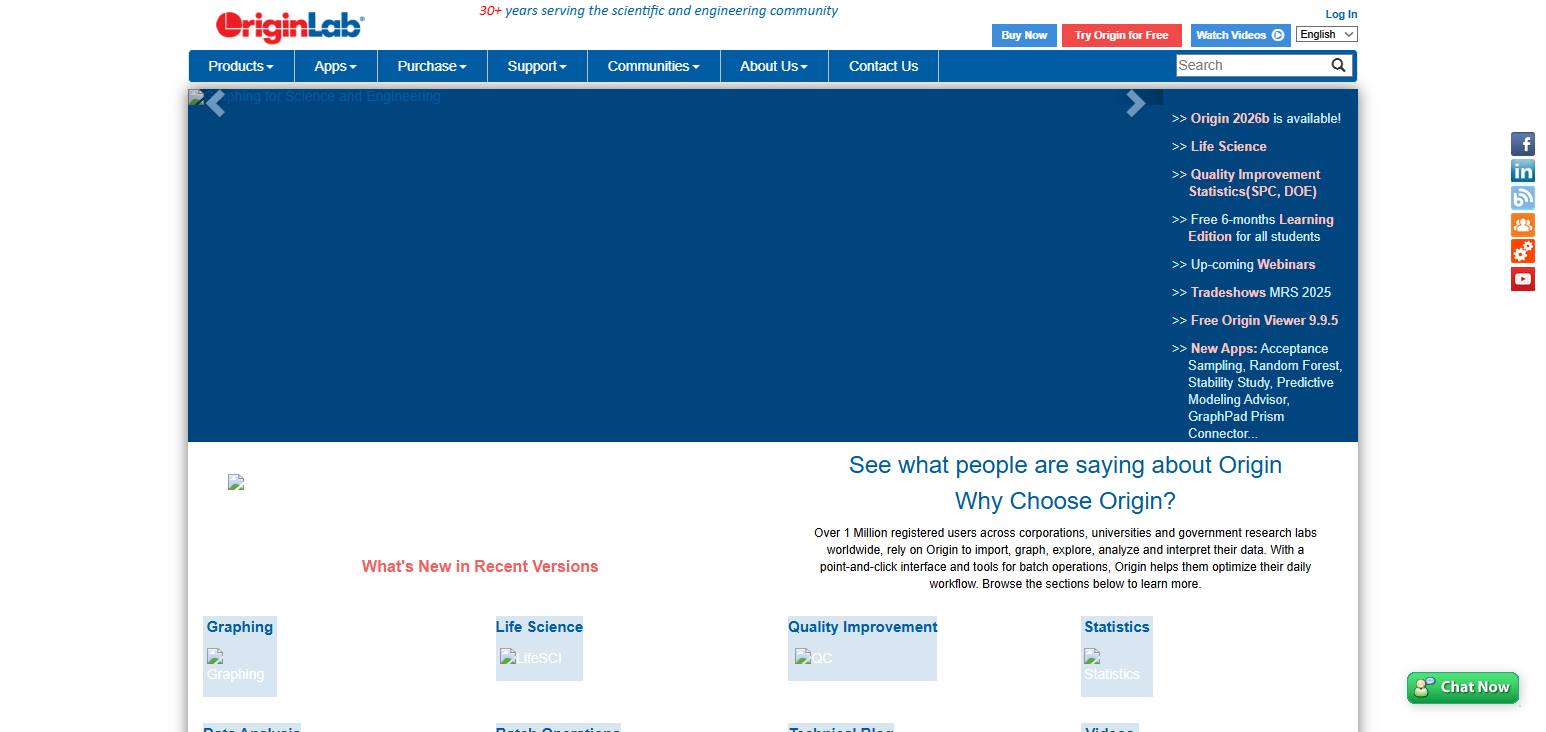Open the YouTube social icon
The height and width of the screenshot is (732, 1546).
pyautogui.click(x=1522, y=279)
